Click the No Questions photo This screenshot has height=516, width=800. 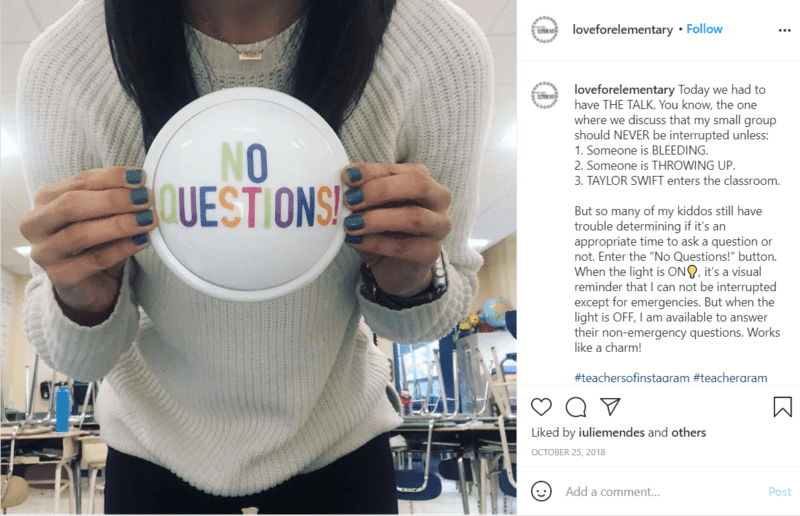click(258, 257)
